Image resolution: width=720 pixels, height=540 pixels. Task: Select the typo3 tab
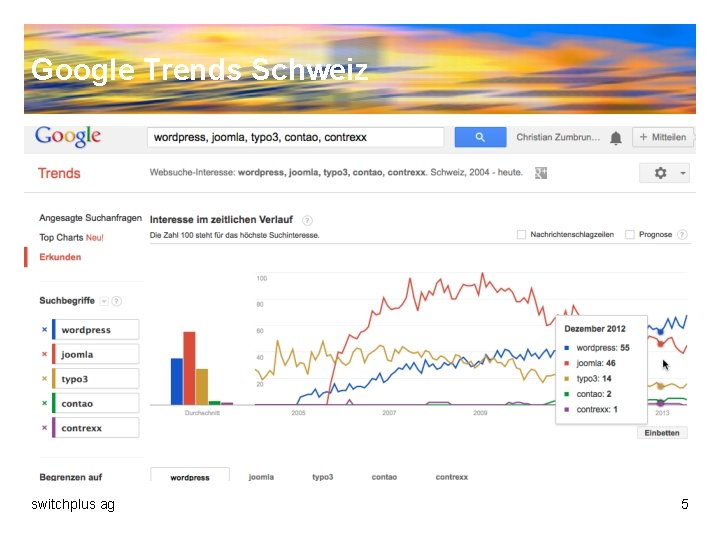click(x=322, y=477)
